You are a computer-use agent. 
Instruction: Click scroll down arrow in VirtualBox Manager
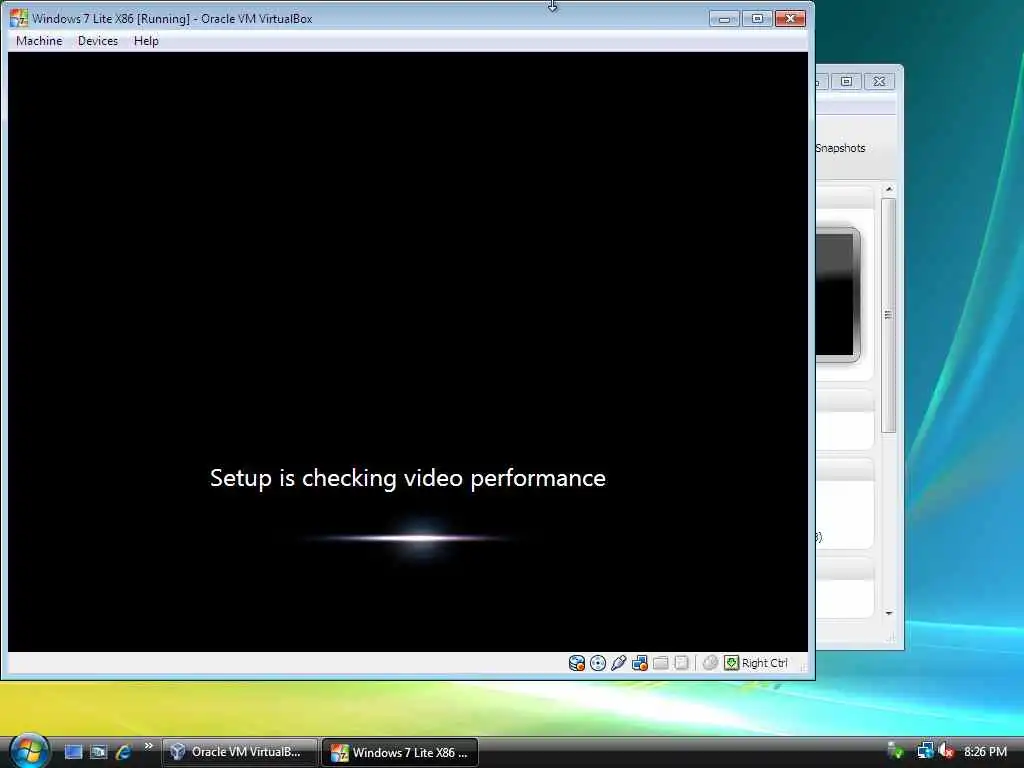click(888, 613)
